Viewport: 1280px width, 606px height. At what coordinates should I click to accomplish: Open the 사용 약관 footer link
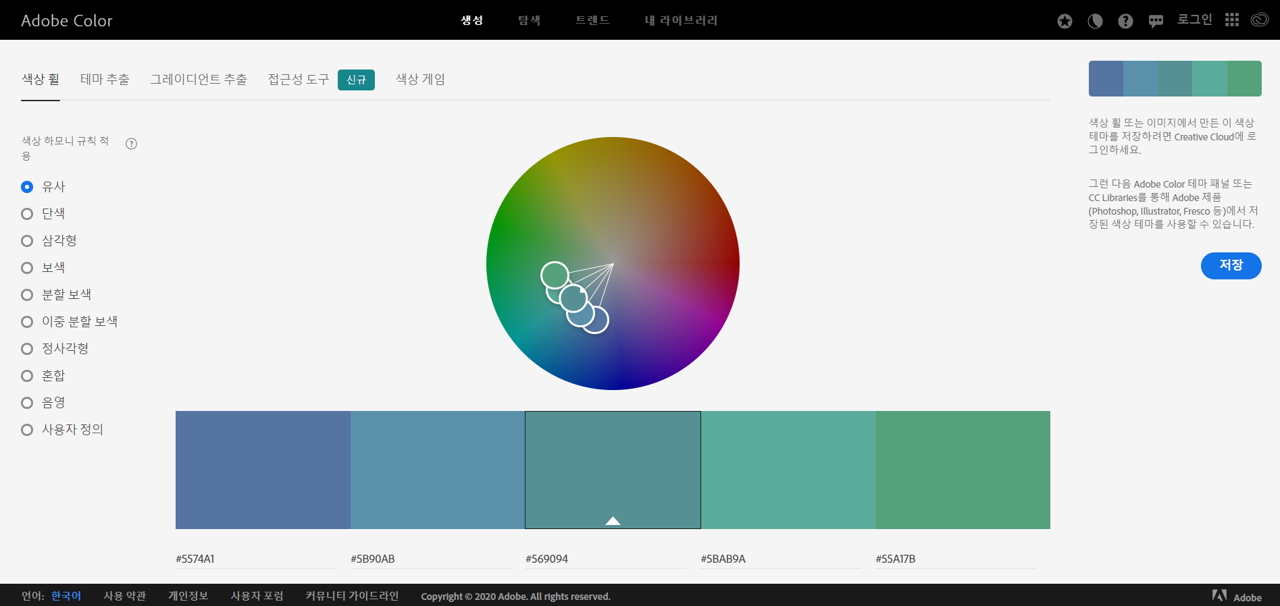[125, 596]
